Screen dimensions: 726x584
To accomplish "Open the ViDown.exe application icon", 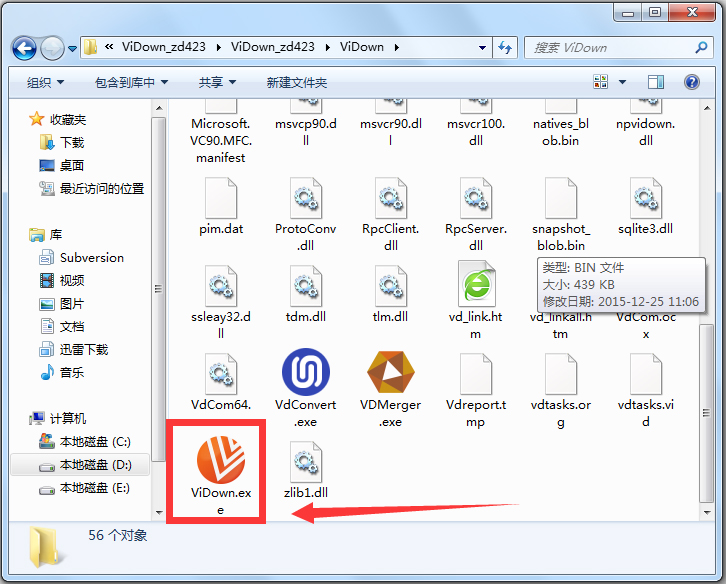I will 221,459.
